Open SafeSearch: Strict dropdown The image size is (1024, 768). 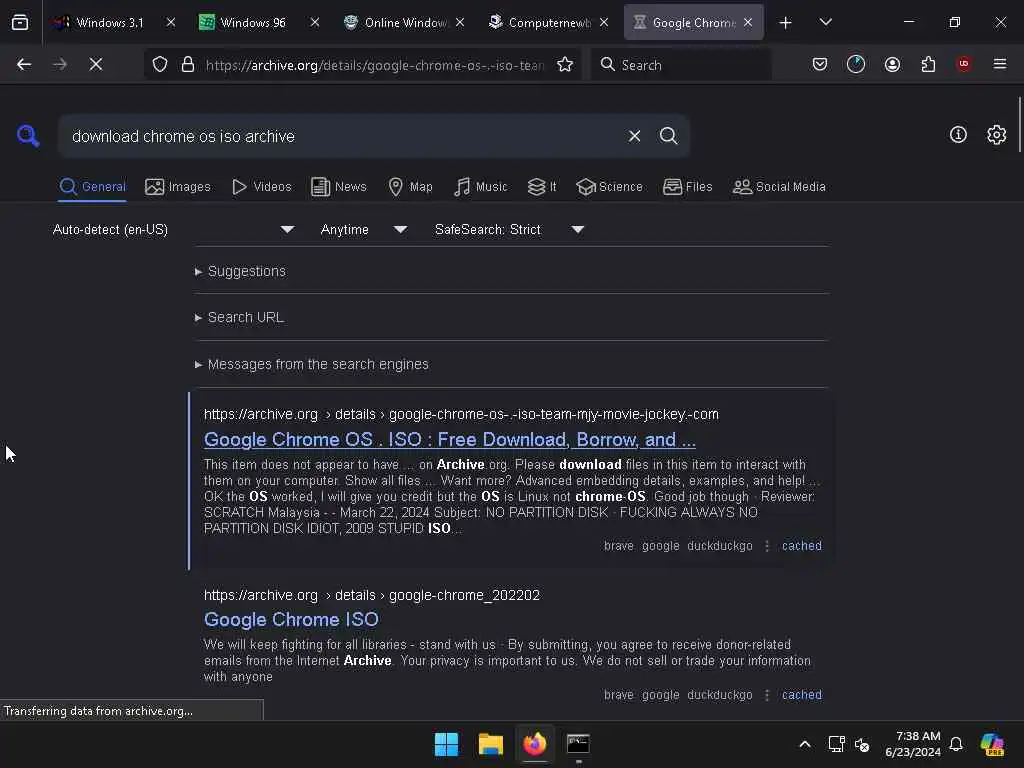coord(509,229)
